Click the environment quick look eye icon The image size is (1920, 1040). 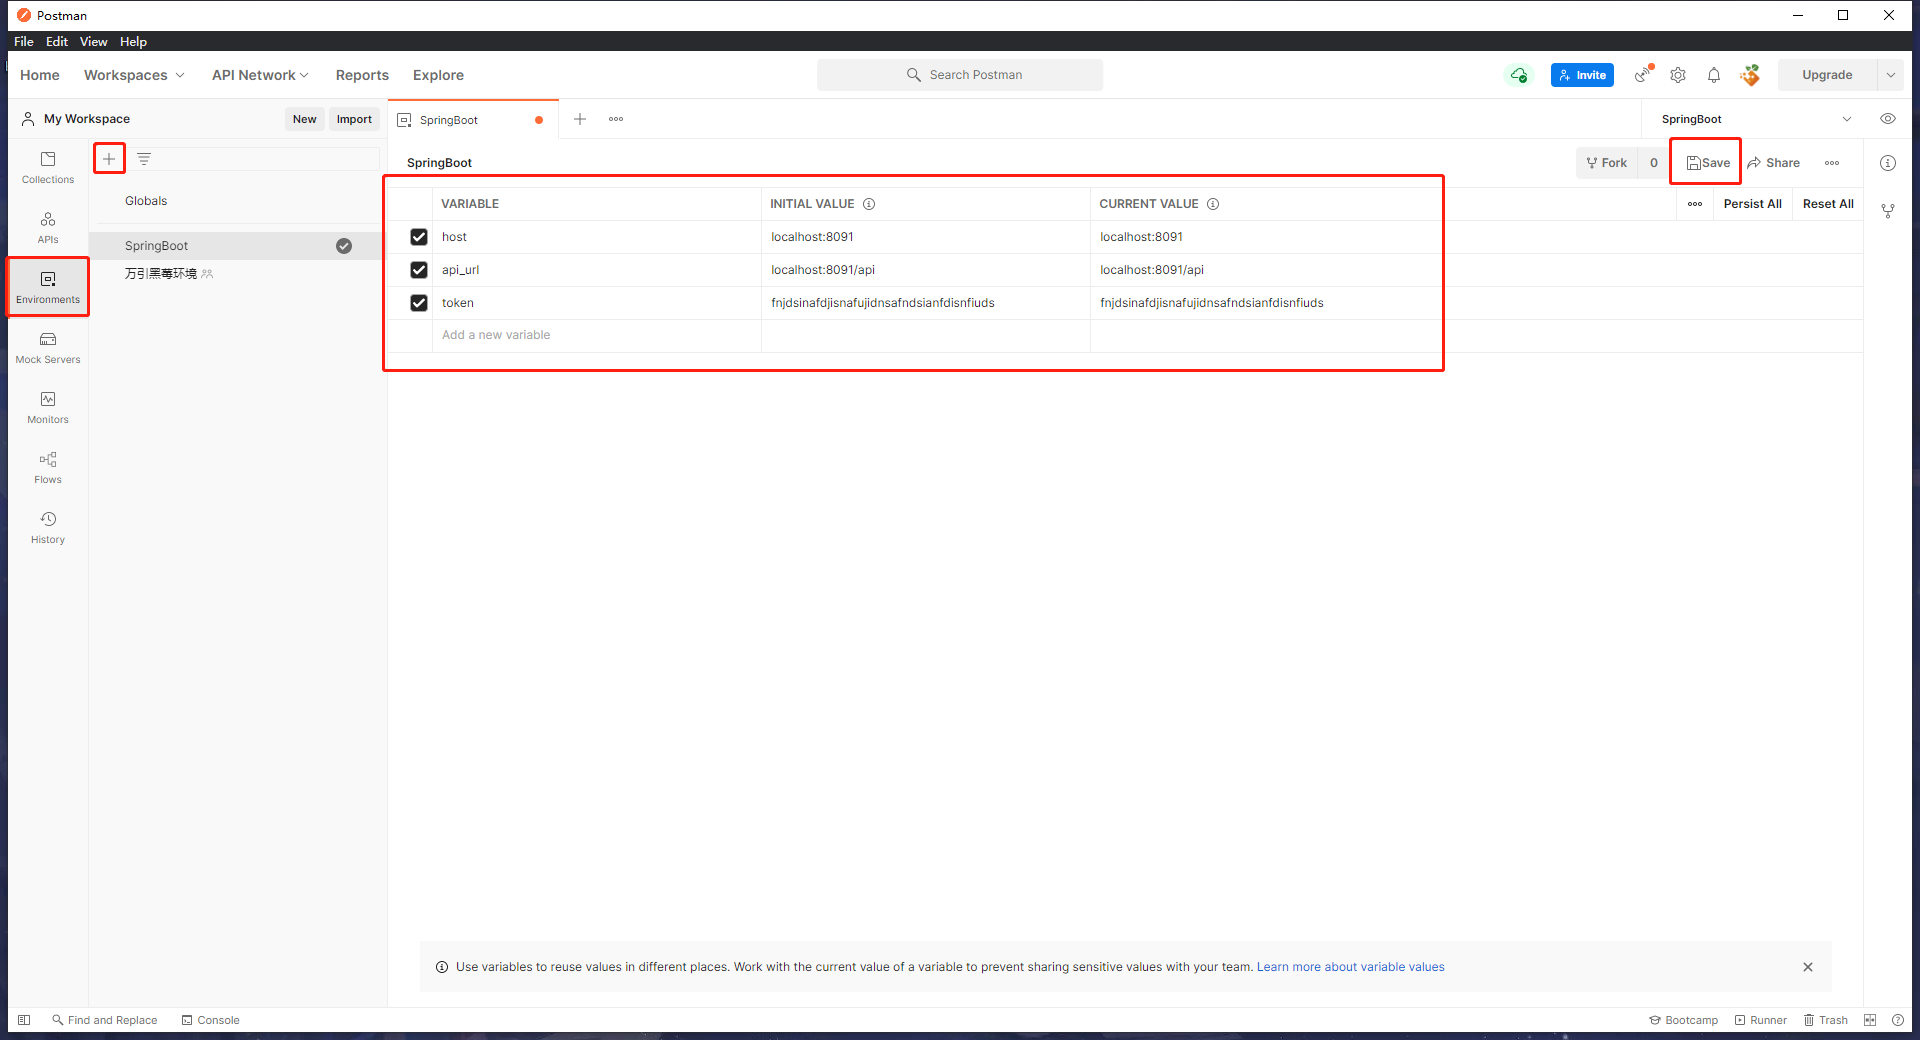1888,119
